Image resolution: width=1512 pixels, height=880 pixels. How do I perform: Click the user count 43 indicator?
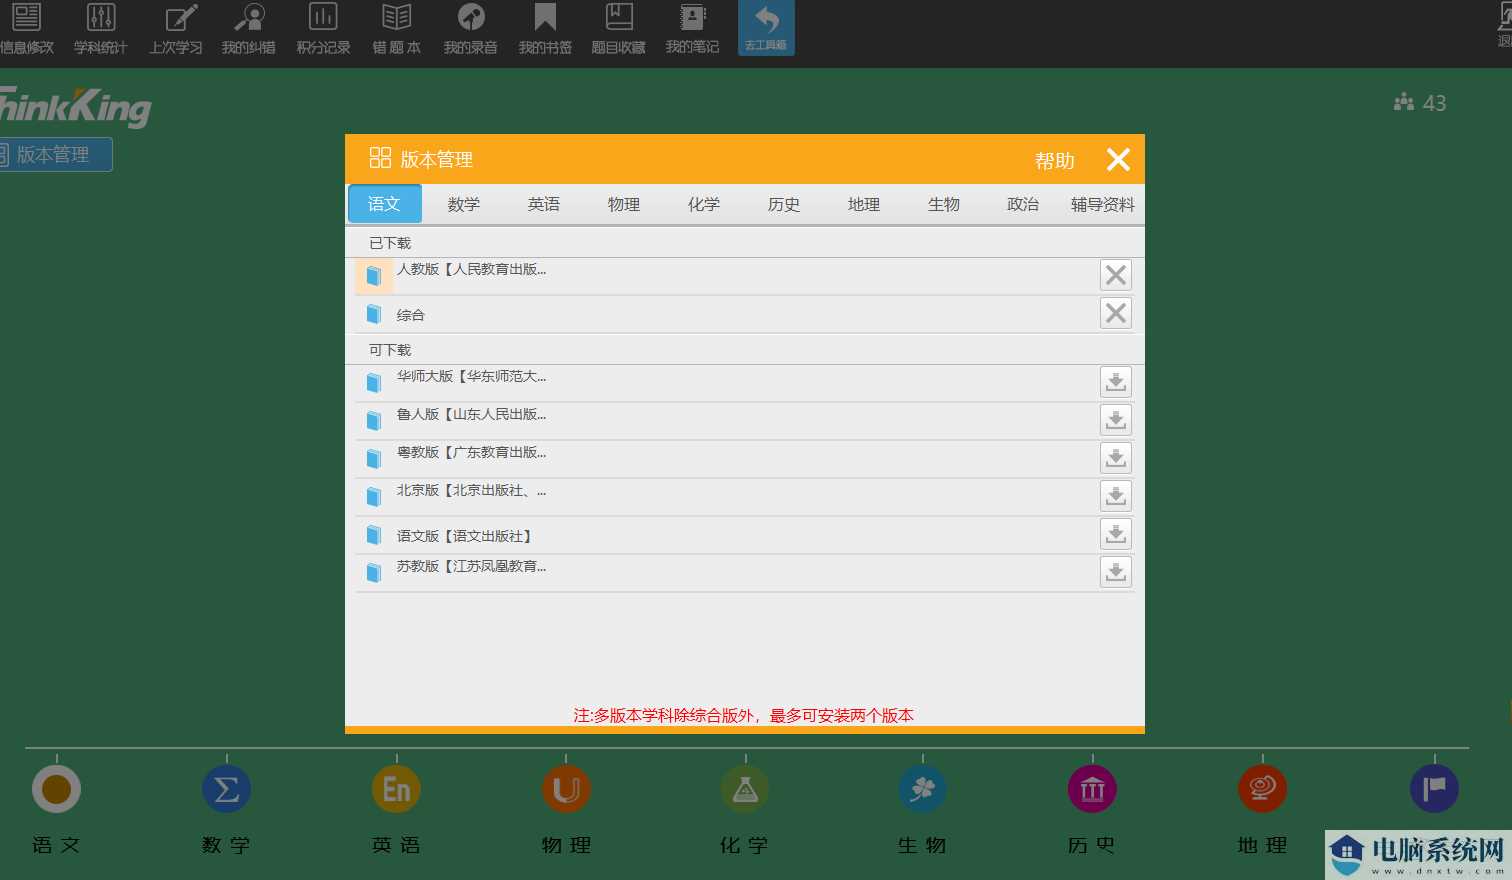coord(1420,102)
